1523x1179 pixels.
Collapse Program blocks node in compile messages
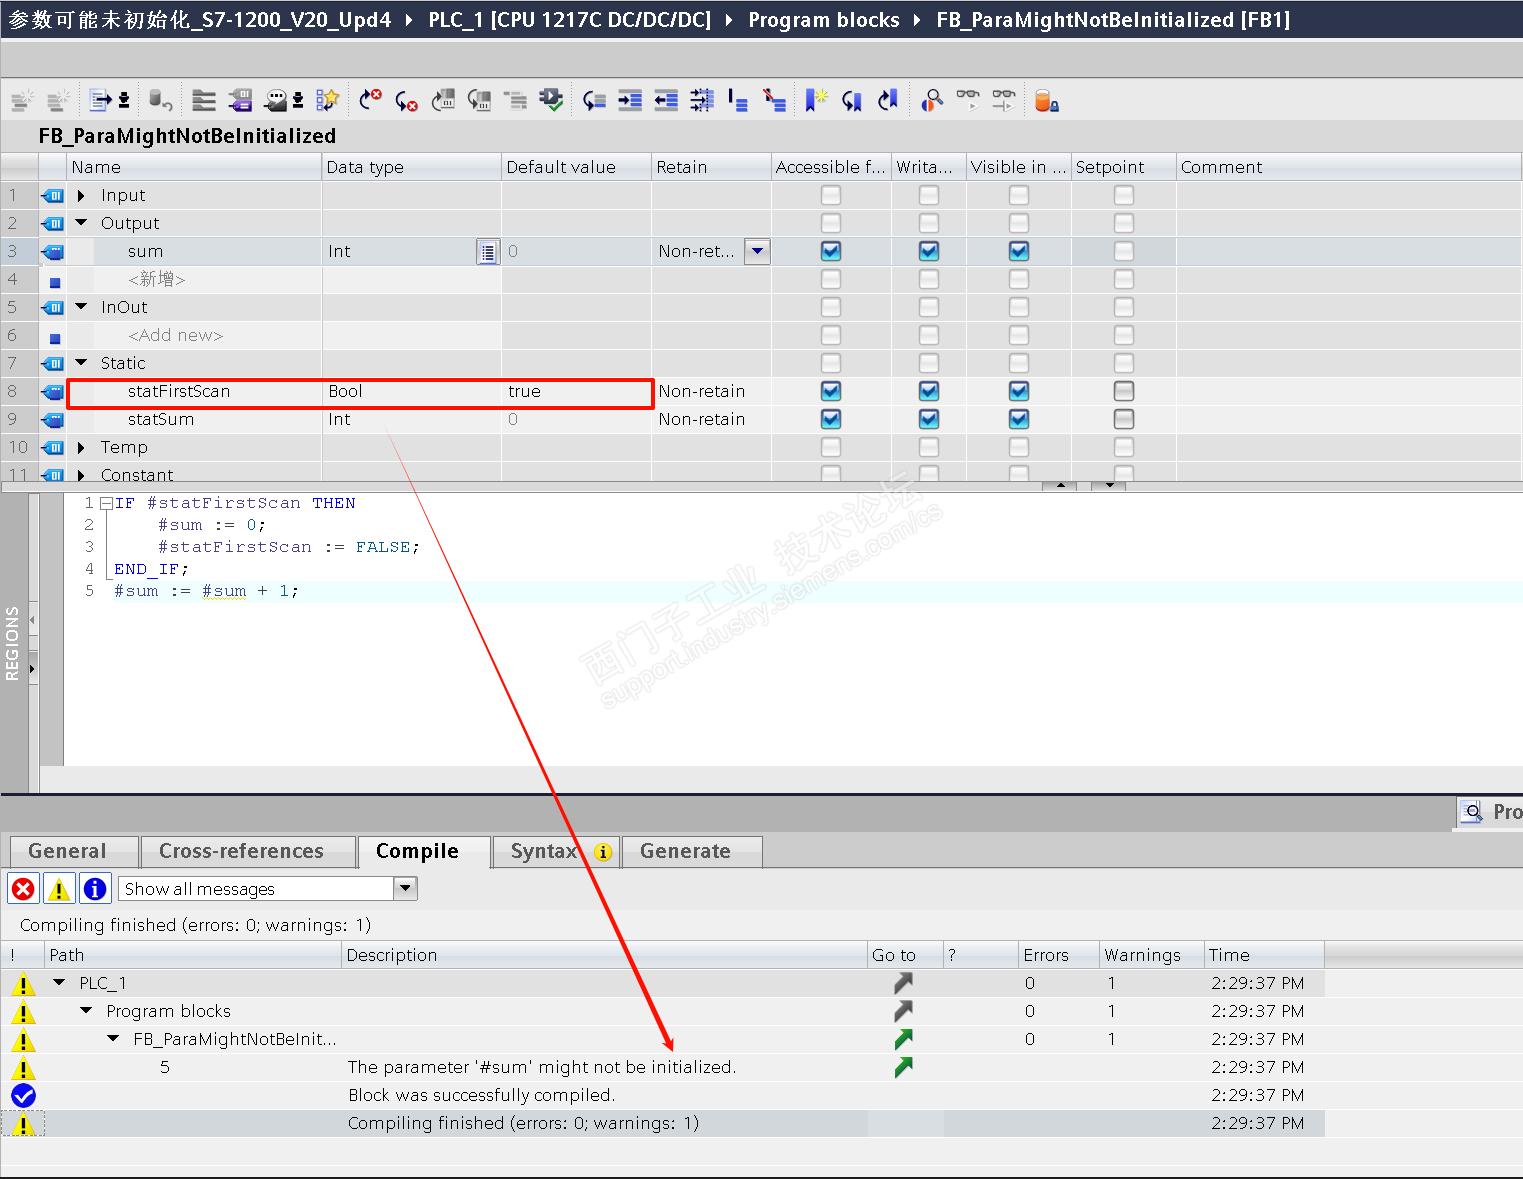click(86, 1011)
